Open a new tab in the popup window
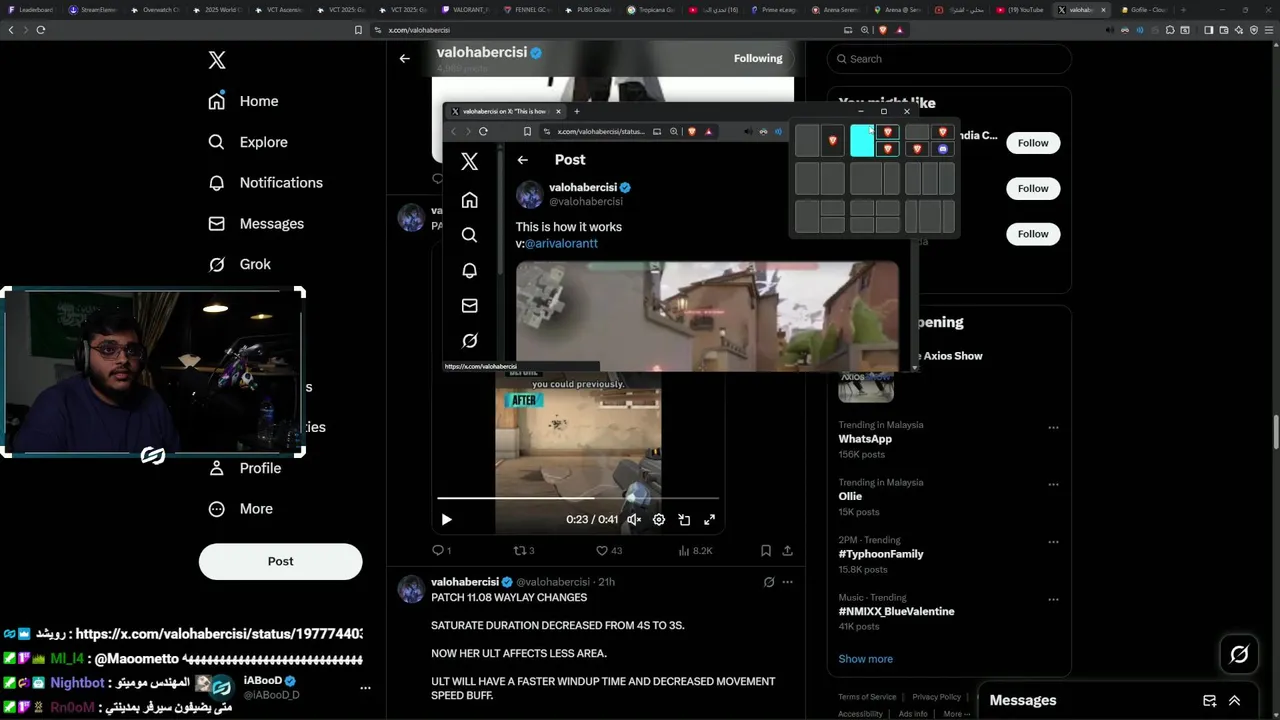Viewport: 1280px width, 720px height. (576, 111)
